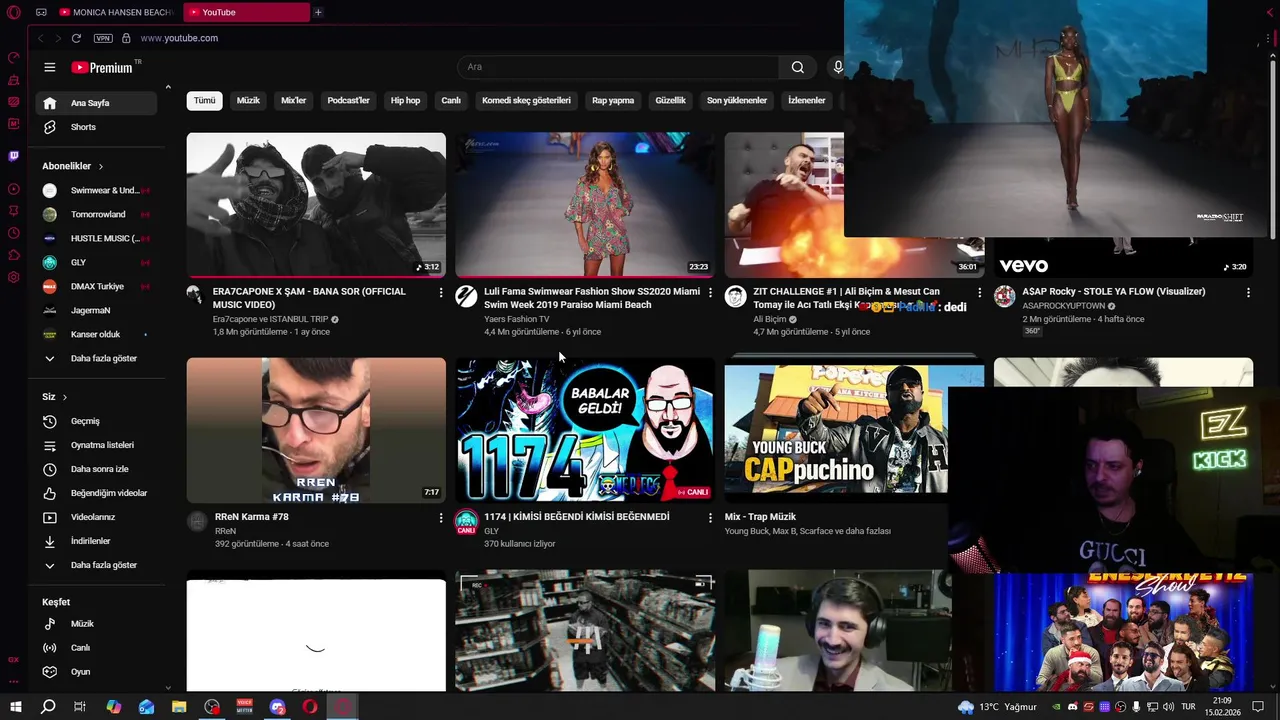Reload the current page
The width and height of the screenshot is (1280, 720).
pyautogui.click(x=76, y=38)
